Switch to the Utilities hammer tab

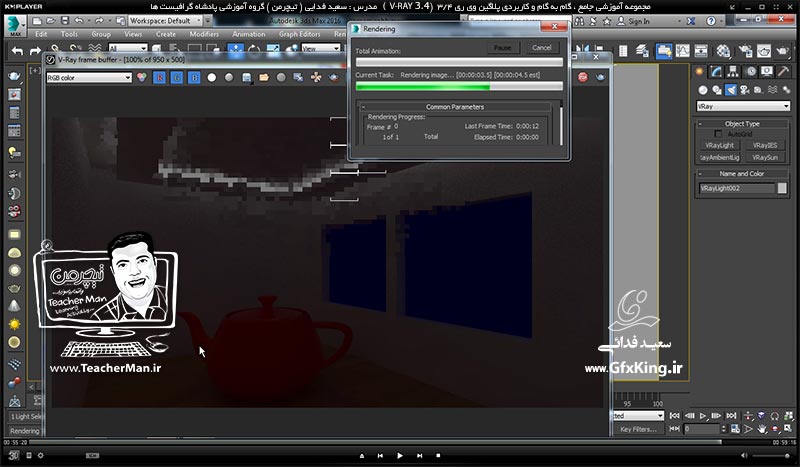(784, 72)
